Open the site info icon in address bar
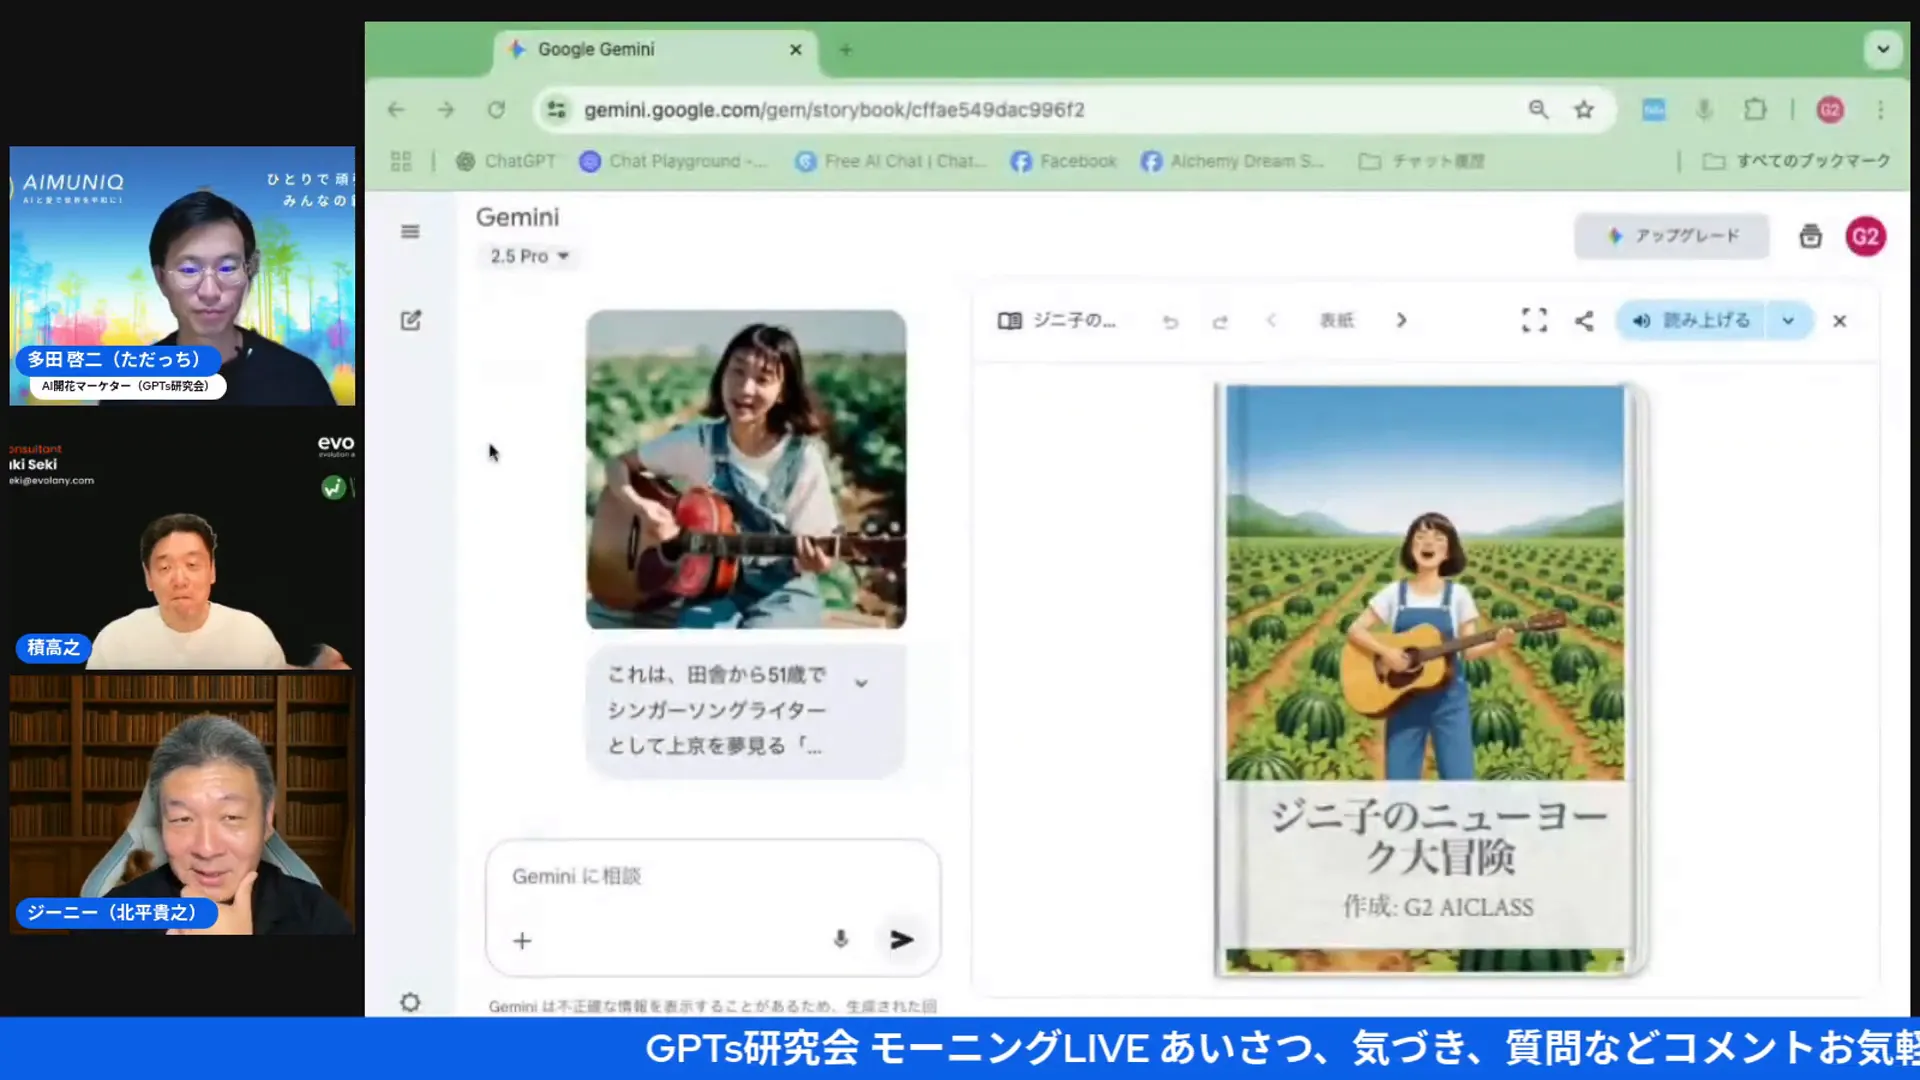This screenshot has width=1920, height=1080. click(556, 110)
